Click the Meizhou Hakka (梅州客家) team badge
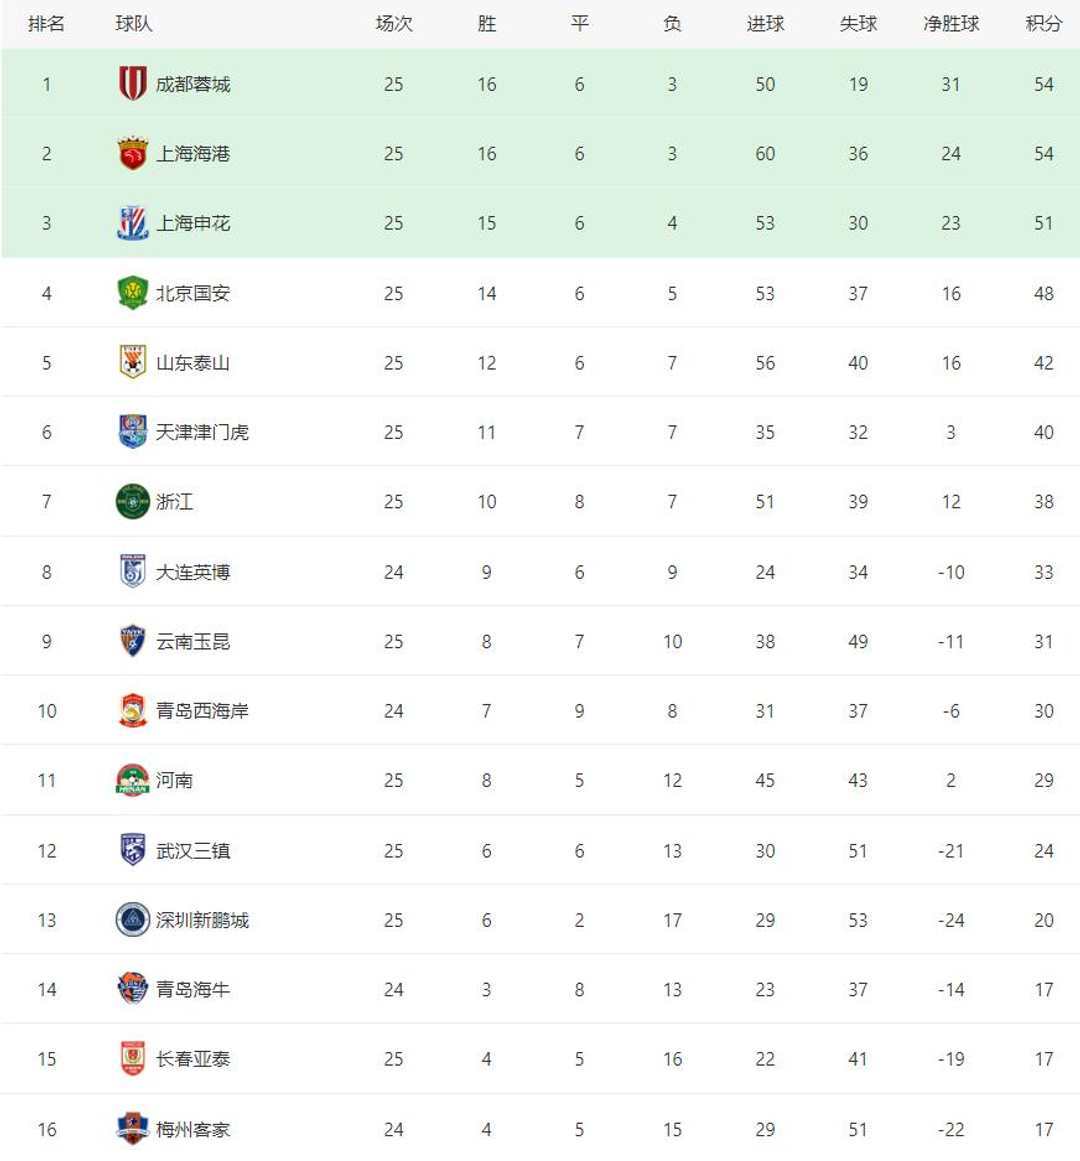This screenshot has width=1080, height=1161. [x=132, y=1129]
